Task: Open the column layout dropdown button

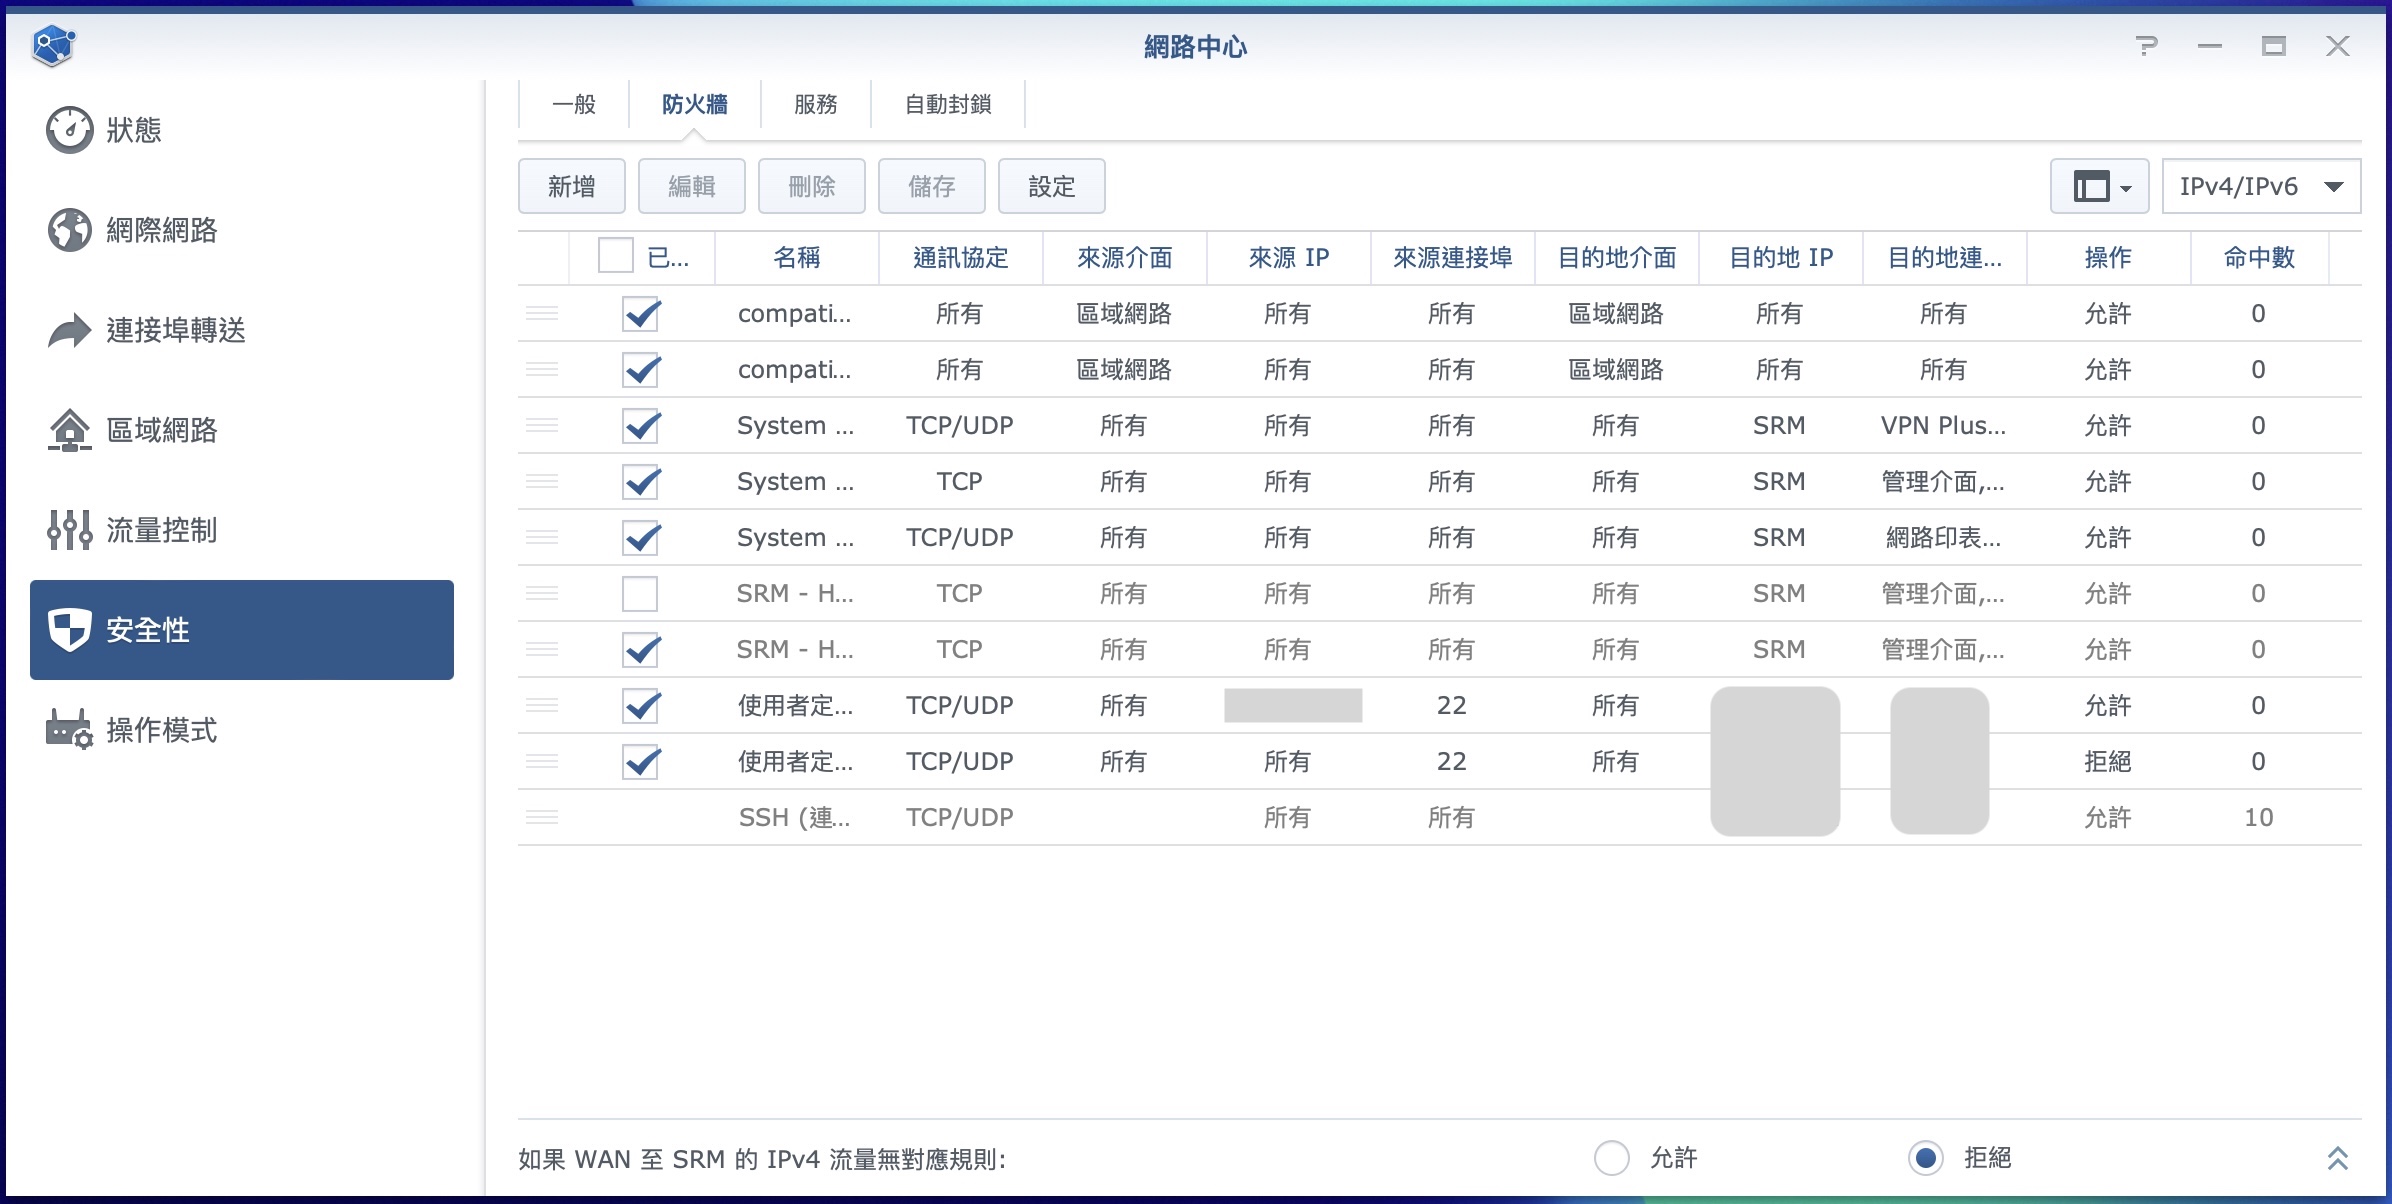Action: 2099,186
